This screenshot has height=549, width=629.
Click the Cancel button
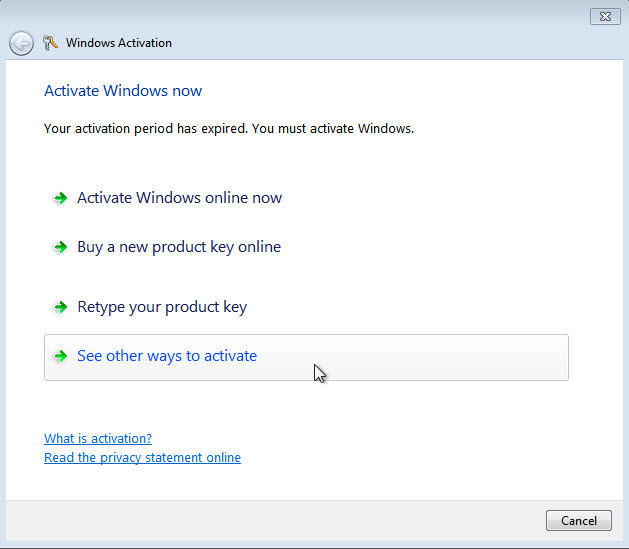[x=578, y=521]
